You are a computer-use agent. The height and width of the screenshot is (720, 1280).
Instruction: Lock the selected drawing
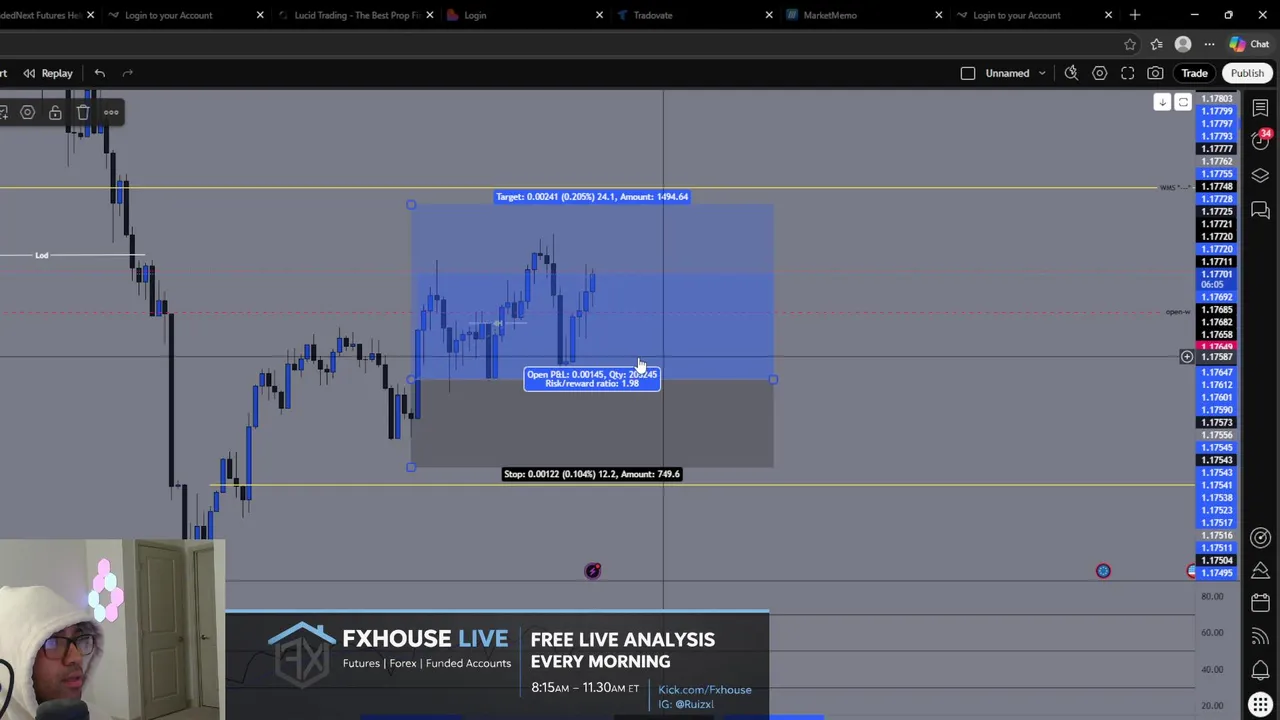pos(55,113)
